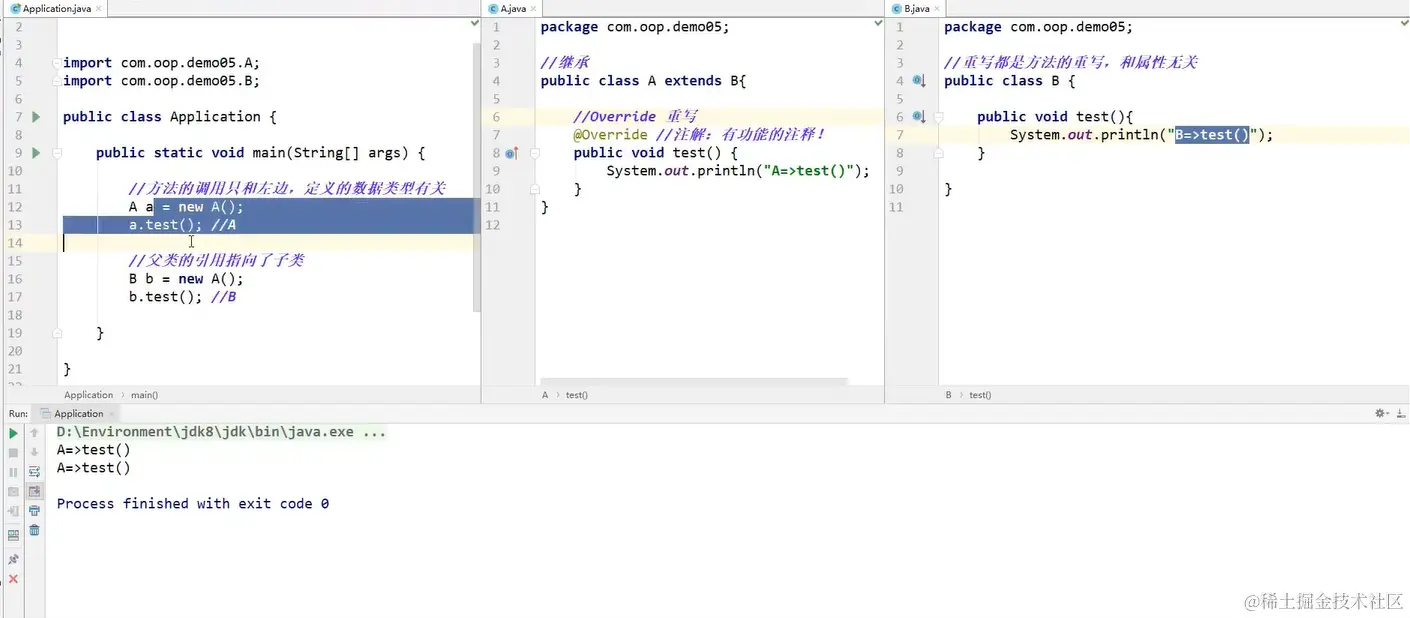
Task: Click 'b.test(); //B' code line
Action: (182, 297)
